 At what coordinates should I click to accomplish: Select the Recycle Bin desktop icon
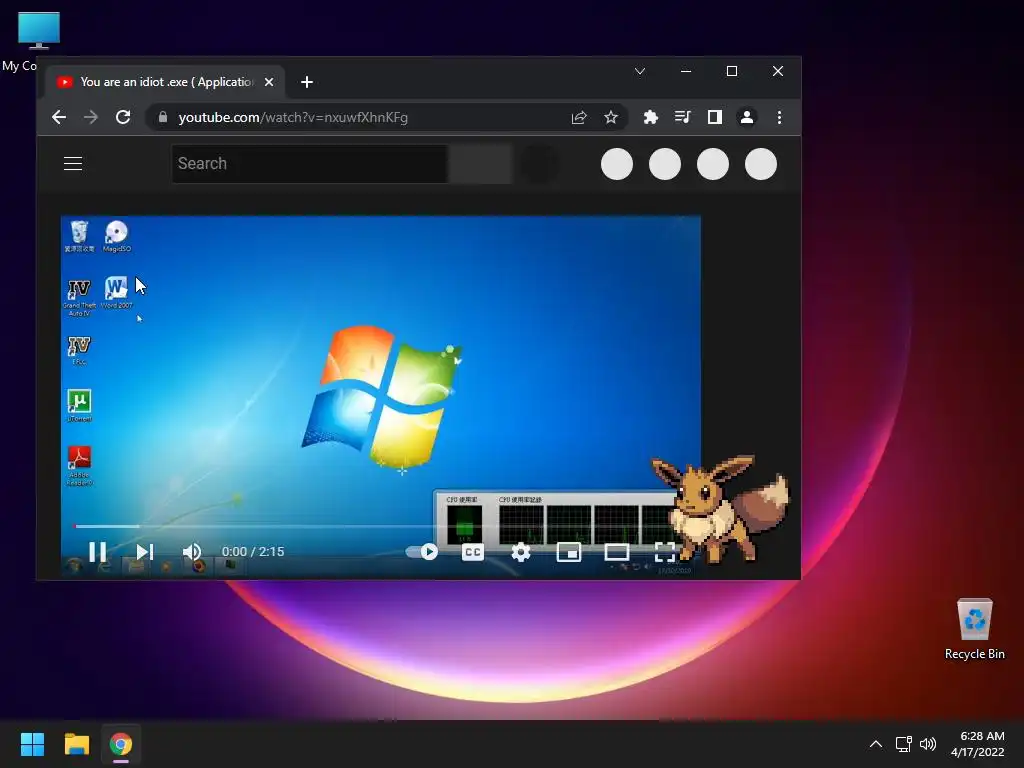point(974,629)
